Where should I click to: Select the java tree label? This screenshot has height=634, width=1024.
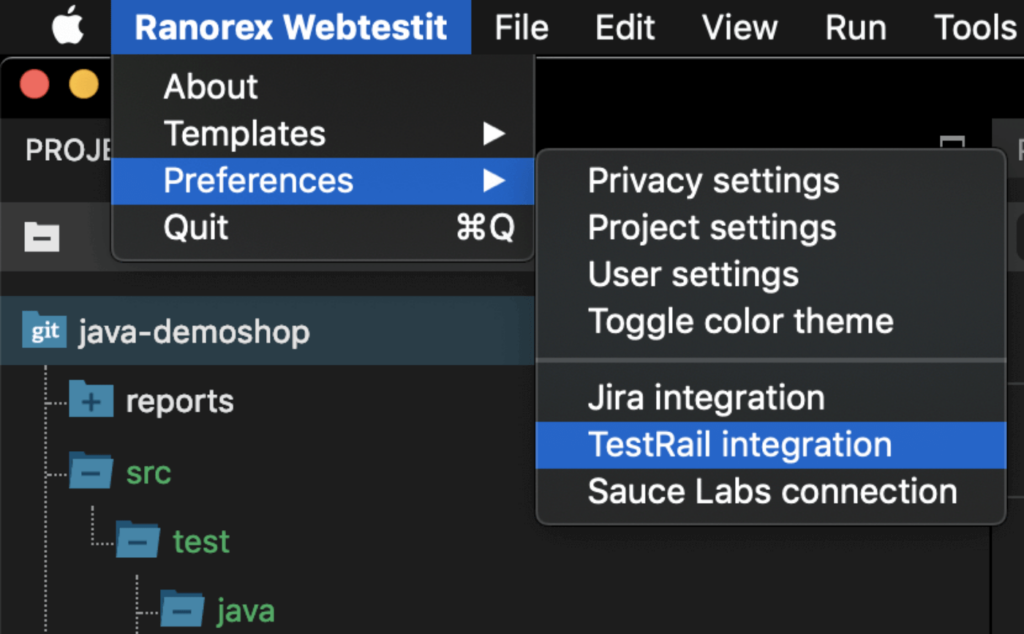pos(246,611)
